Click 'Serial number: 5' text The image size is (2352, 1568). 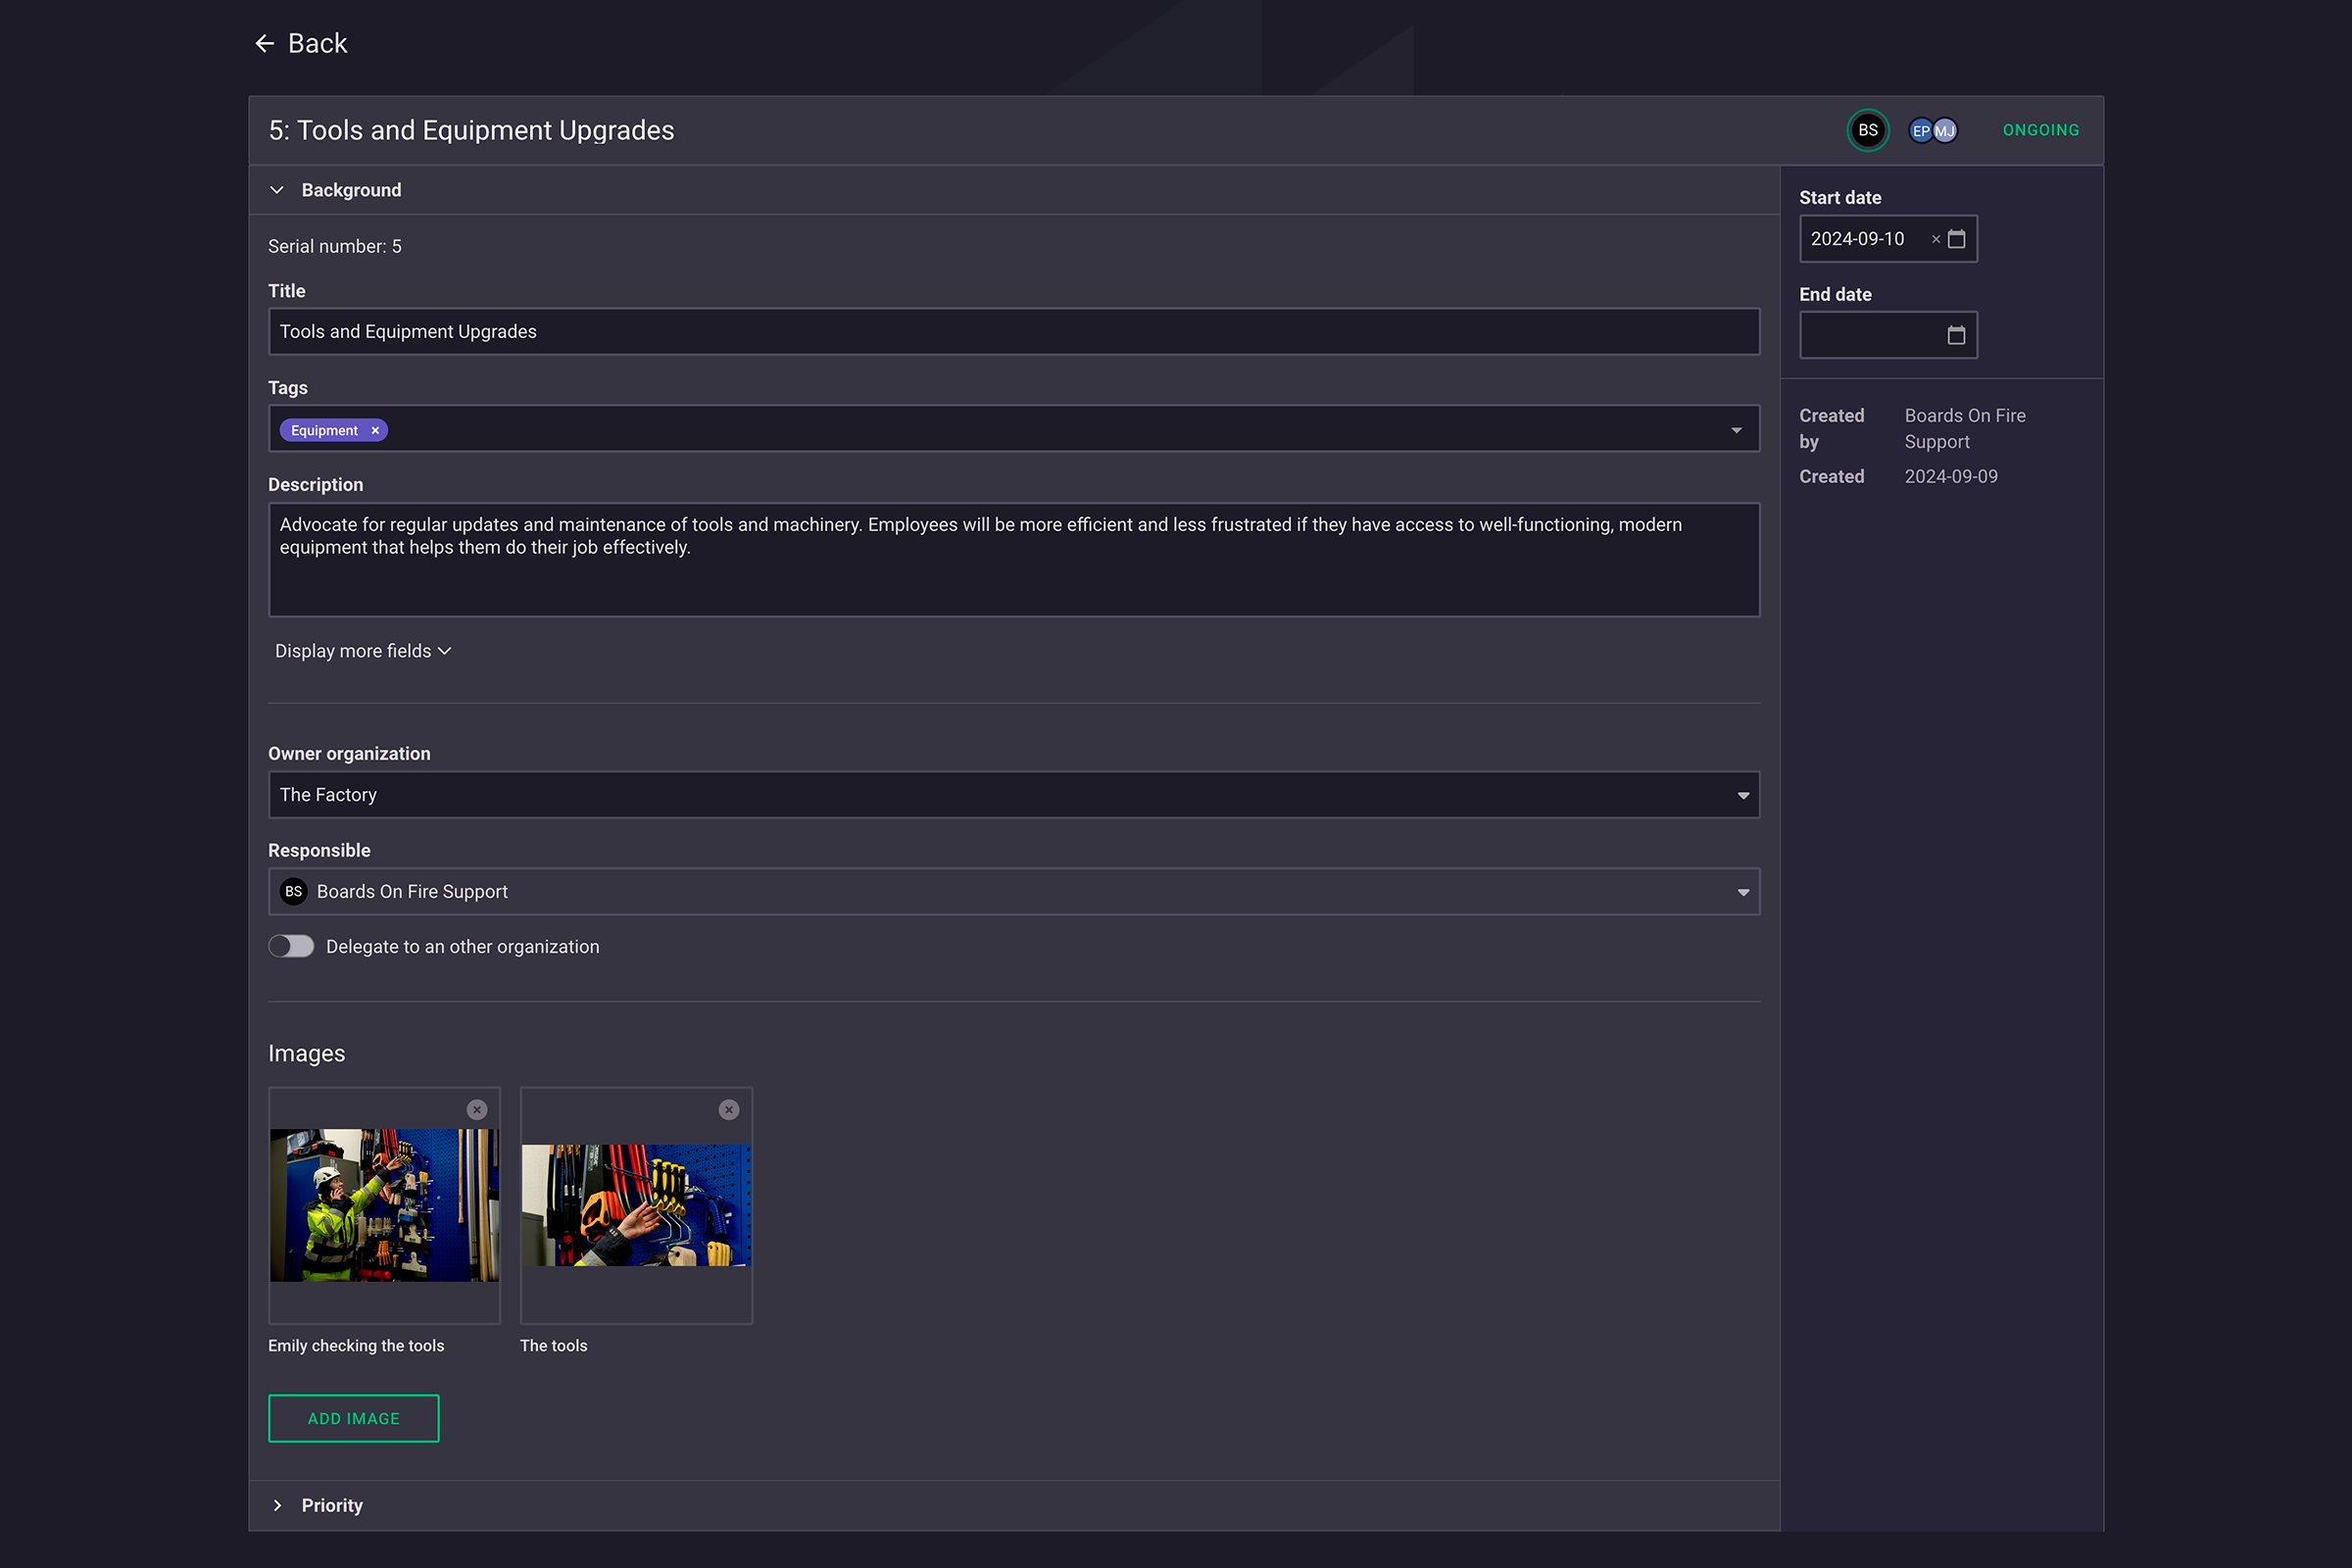coord(335,246)
